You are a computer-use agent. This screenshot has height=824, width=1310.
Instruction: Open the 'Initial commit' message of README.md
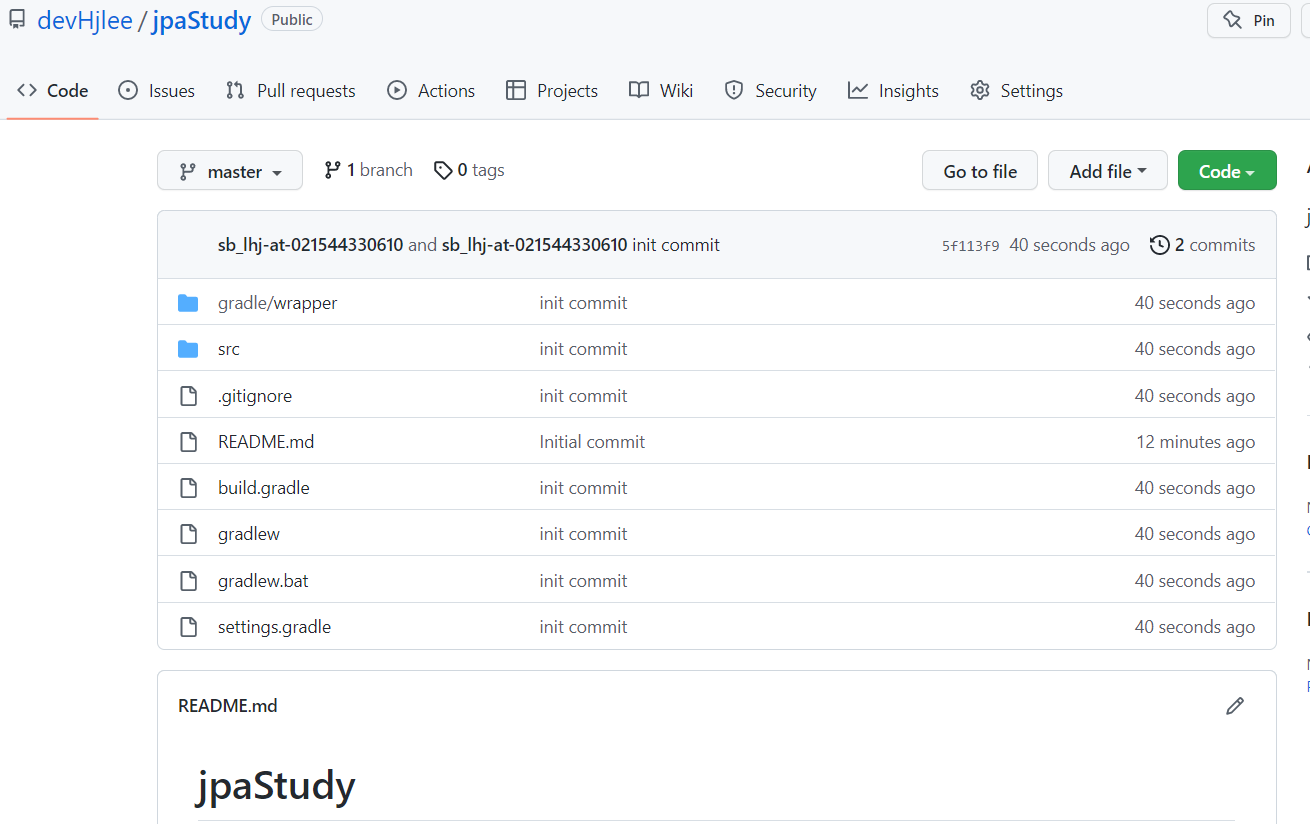tap(592, 442)
